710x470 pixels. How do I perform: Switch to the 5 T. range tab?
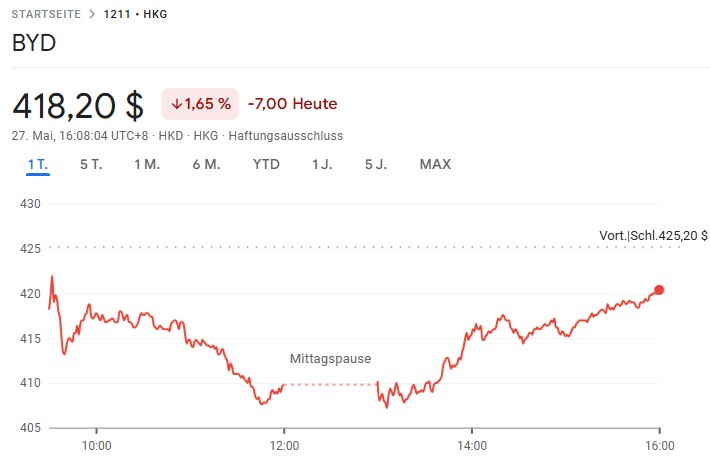[91, 164]
